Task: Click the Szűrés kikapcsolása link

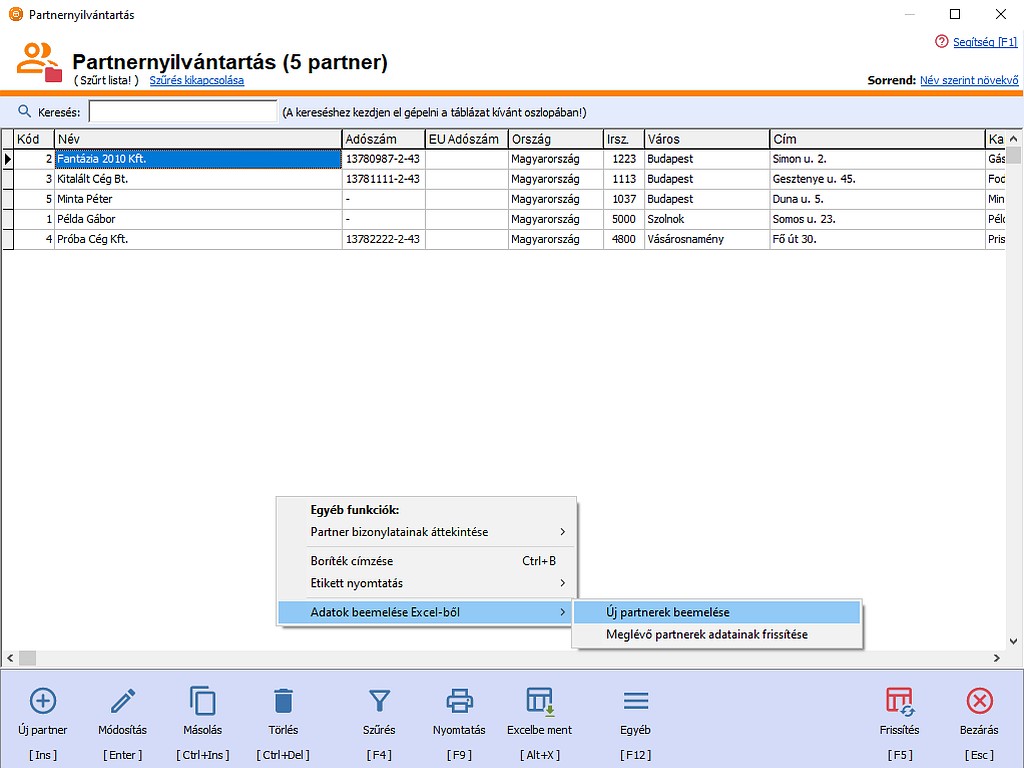Action: click(197, 80)
